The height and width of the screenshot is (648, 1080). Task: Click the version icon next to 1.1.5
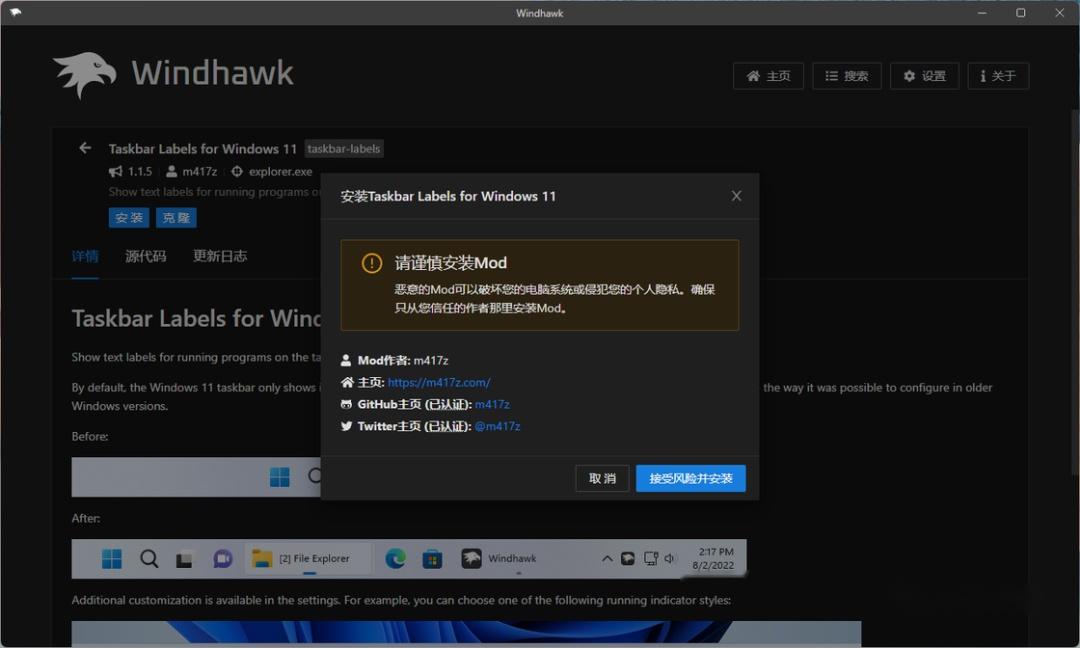(114, 171)
